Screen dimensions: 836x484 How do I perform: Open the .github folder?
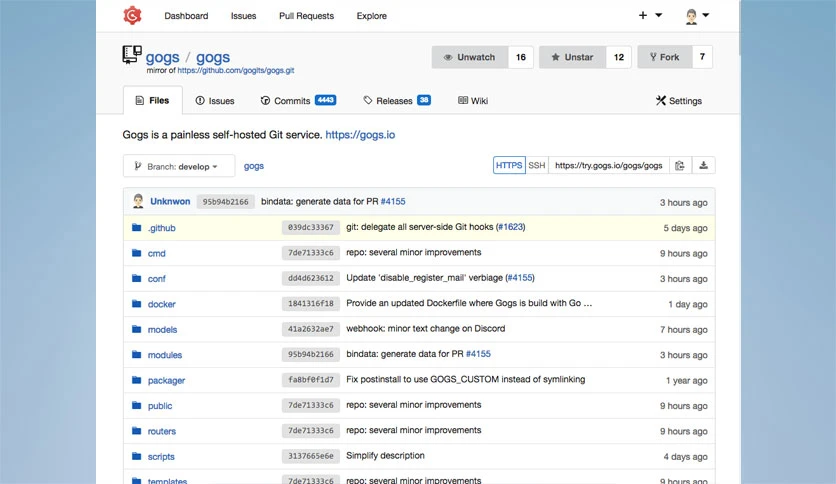tap(162, 228)
